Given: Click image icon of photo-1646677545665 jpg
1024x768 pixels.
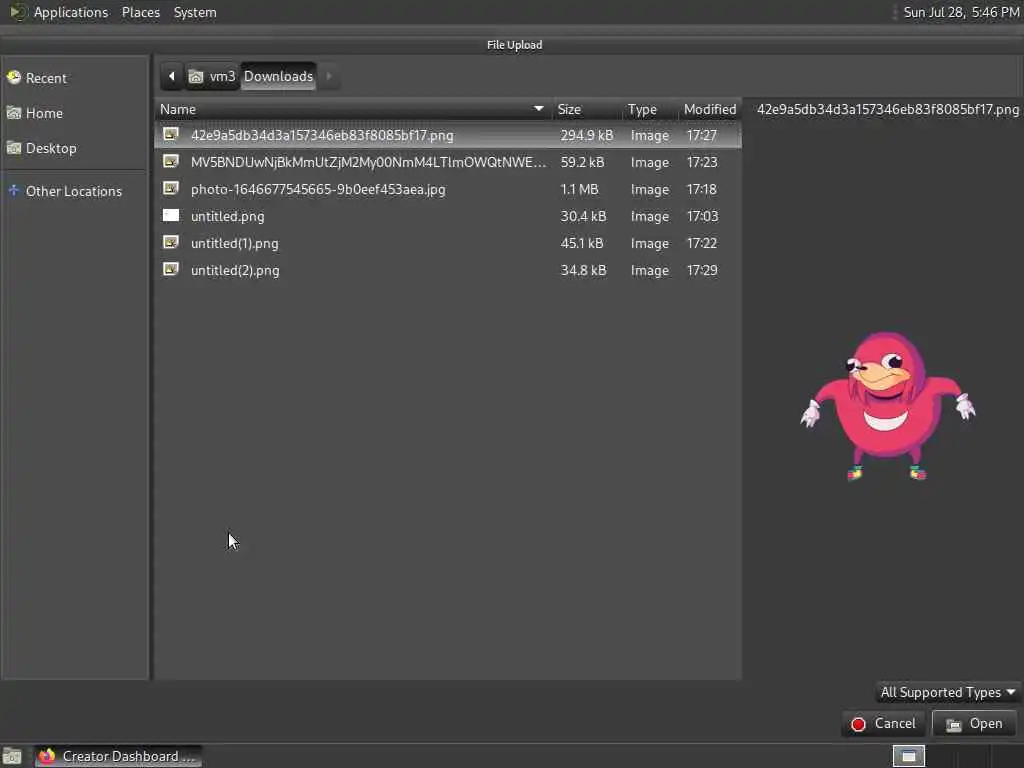Looking at the screenshot, I should click(171, 189).
